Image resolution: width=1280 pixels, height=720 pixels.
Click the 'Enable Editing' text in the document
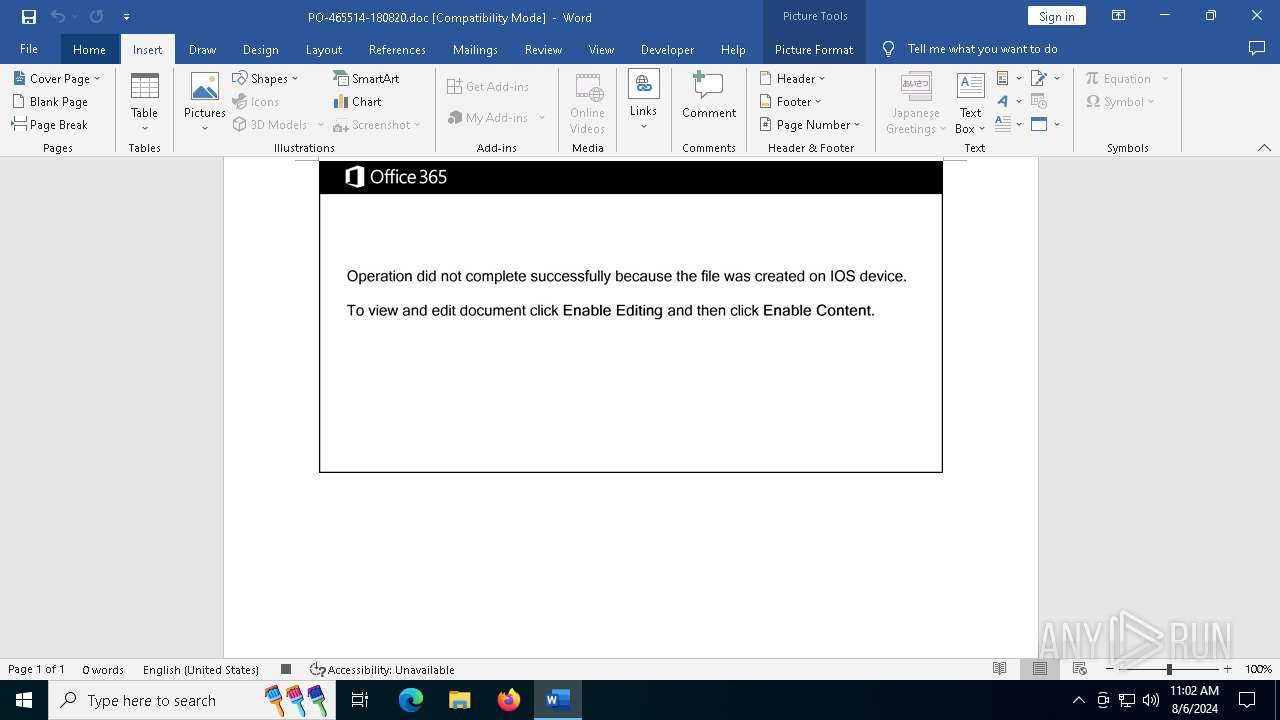[612, 310]
